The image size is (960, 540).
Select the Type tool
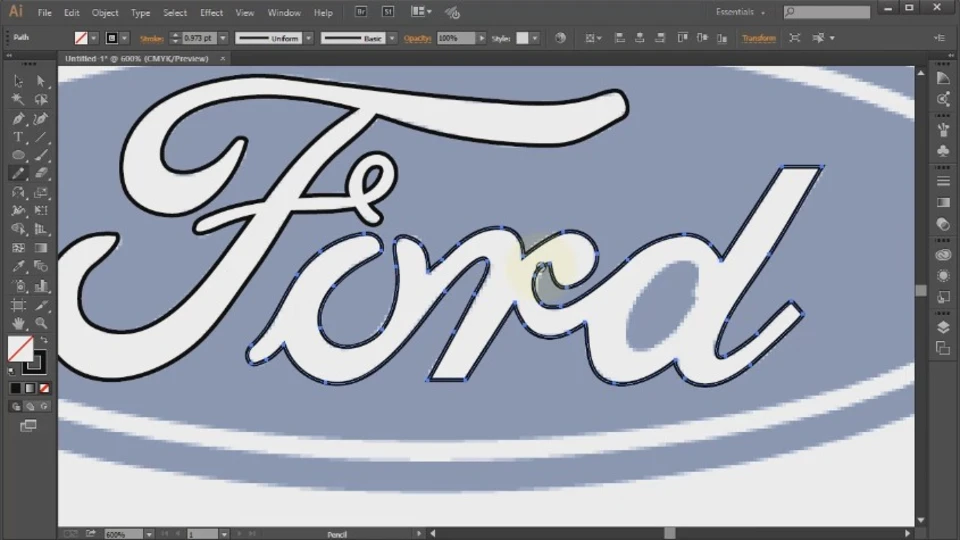pos(18,137)
